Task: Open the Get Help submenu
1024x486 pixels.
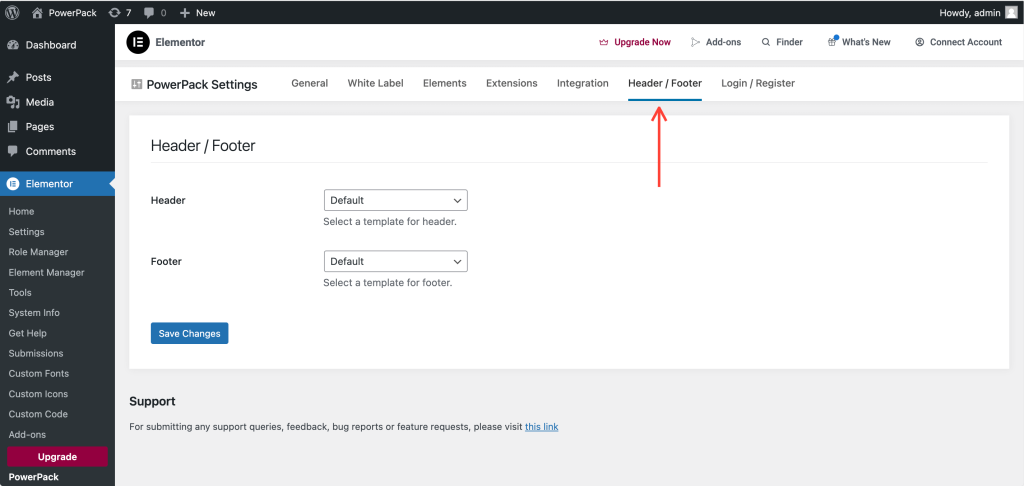Action: 27,333
